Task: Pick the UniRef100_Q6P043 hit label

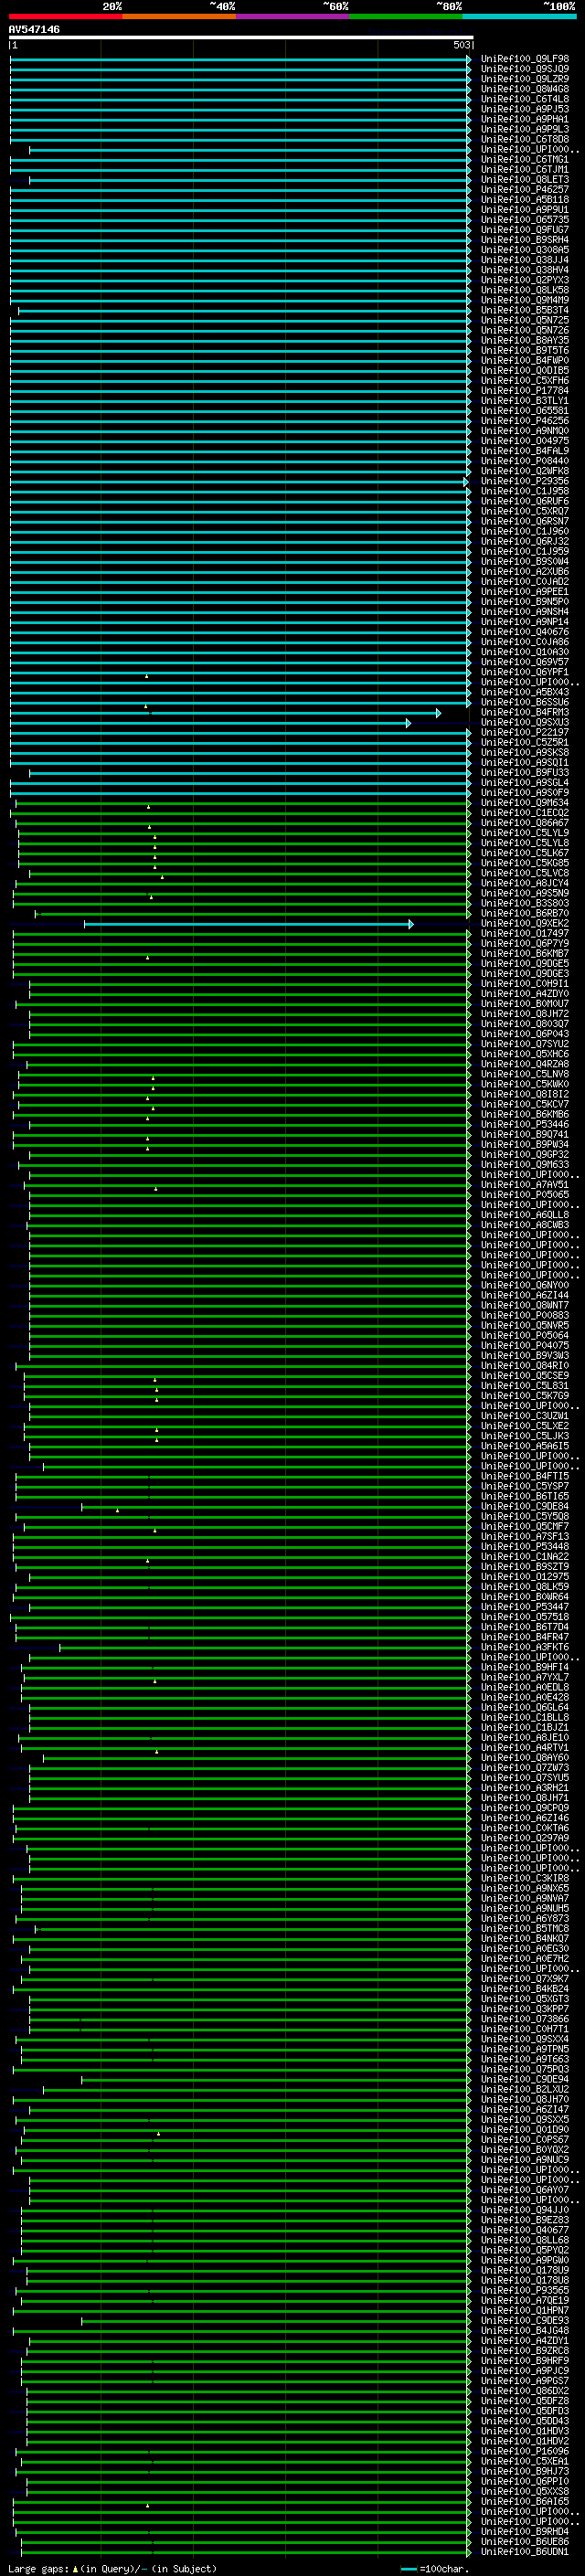Action: point(524,1035)
